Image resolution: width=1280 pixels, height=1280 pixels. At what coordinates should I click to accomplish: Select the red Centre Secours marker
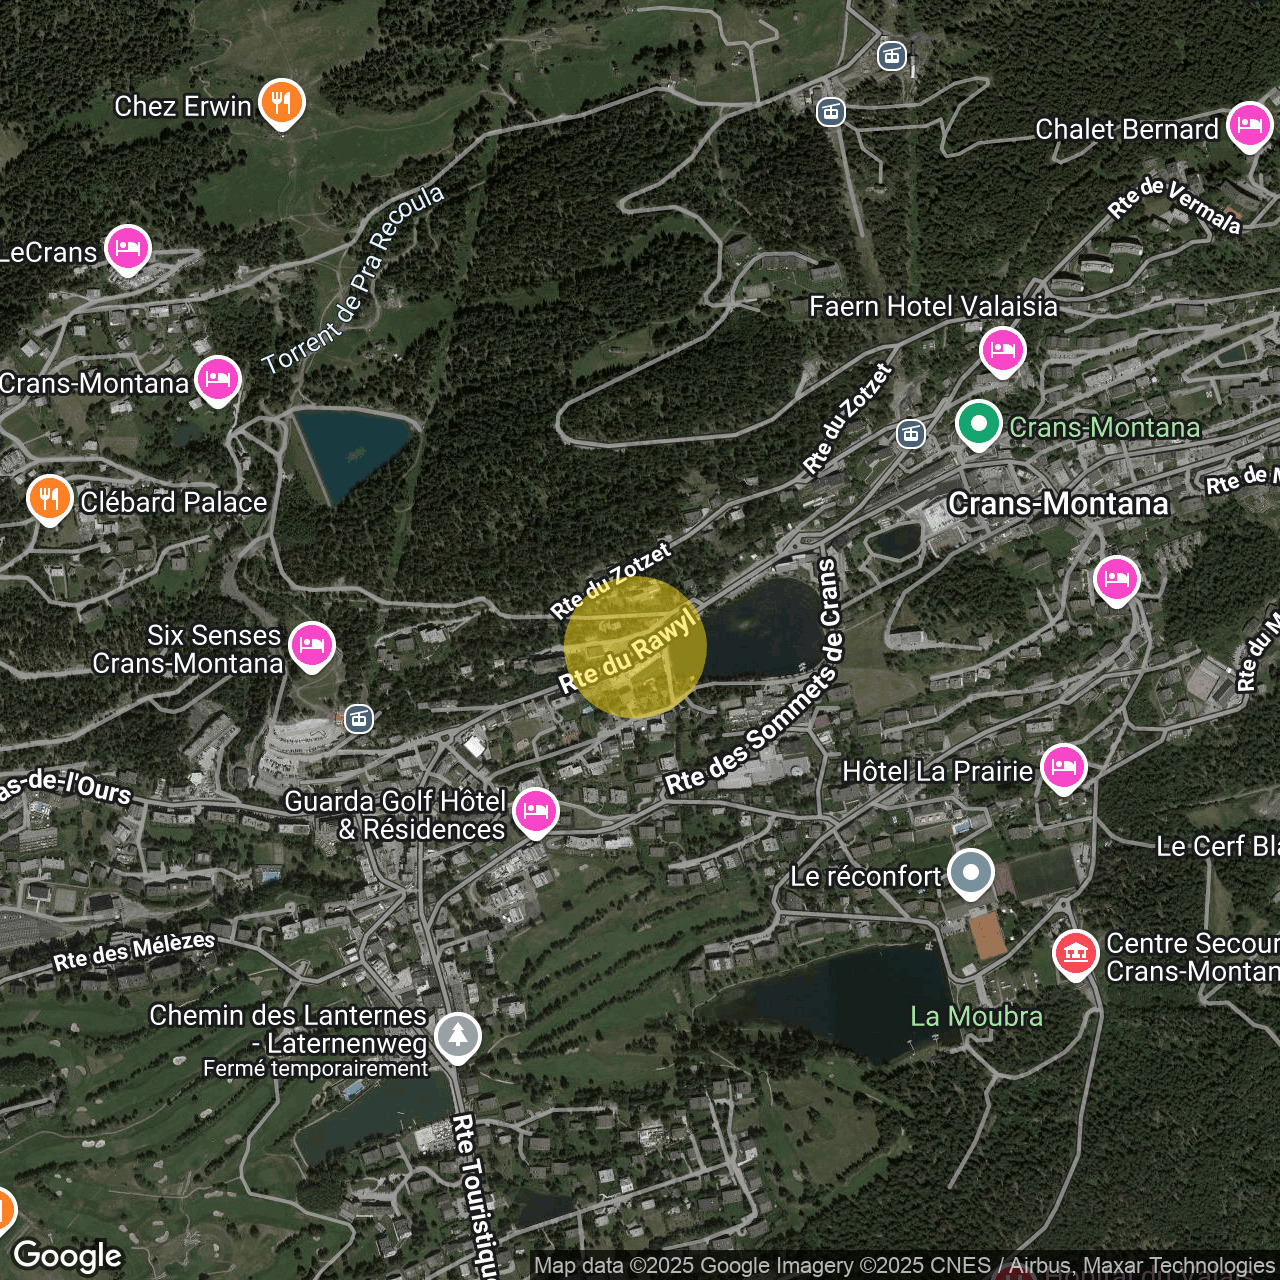[x=1075, y=953]
